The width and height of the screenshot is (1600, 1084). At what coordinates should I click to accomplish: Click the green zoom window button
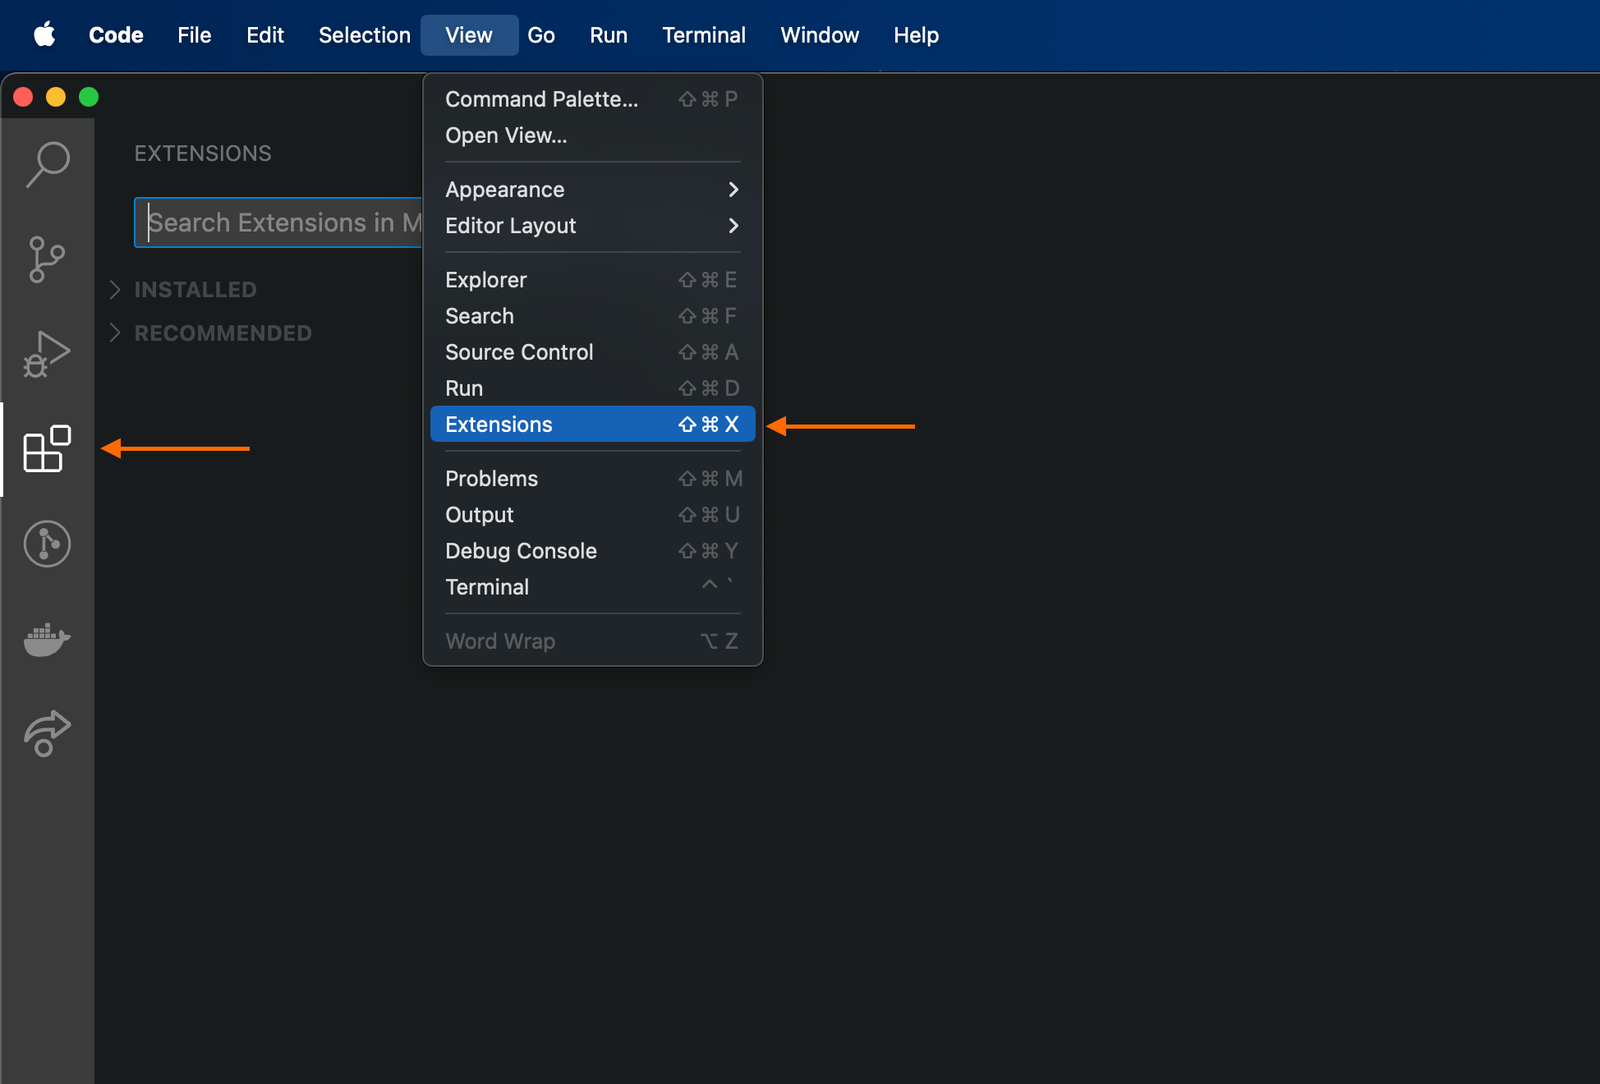pyautogui.click(x=88, y=97)
